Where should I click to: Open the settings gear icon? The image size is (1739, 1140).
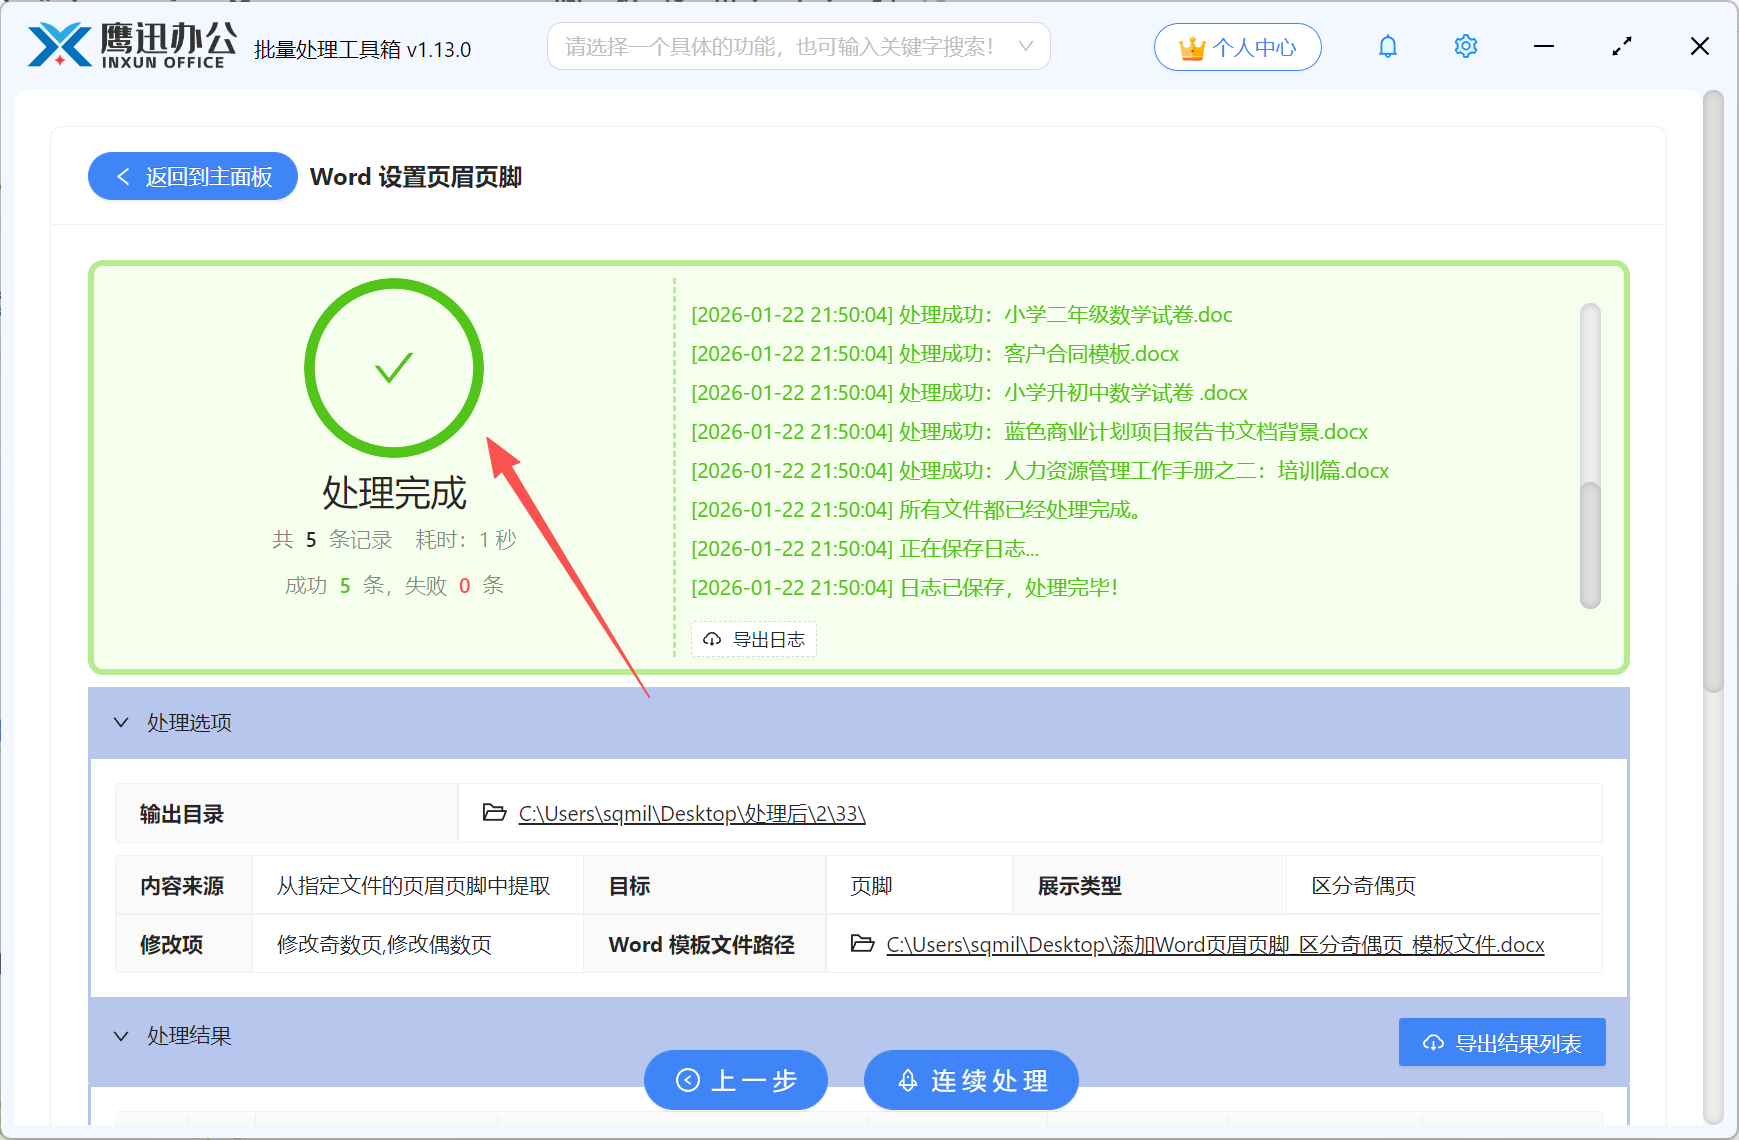1465,45
